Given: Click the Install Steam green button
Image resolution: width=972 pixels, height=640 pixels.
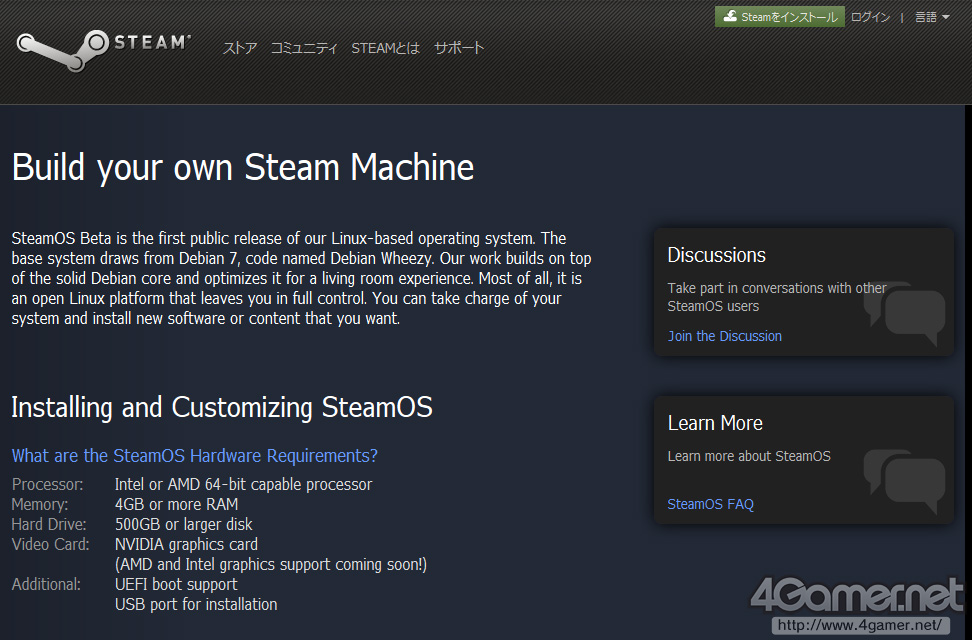Looking at the screenshot, I should (779, 17).
